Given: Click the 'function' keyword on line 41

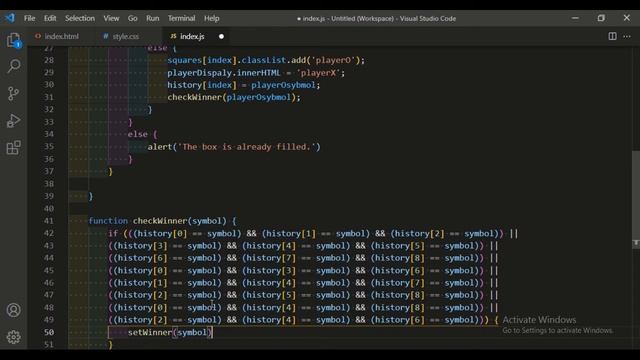Looking at the screenshot, I should (108, 221).
